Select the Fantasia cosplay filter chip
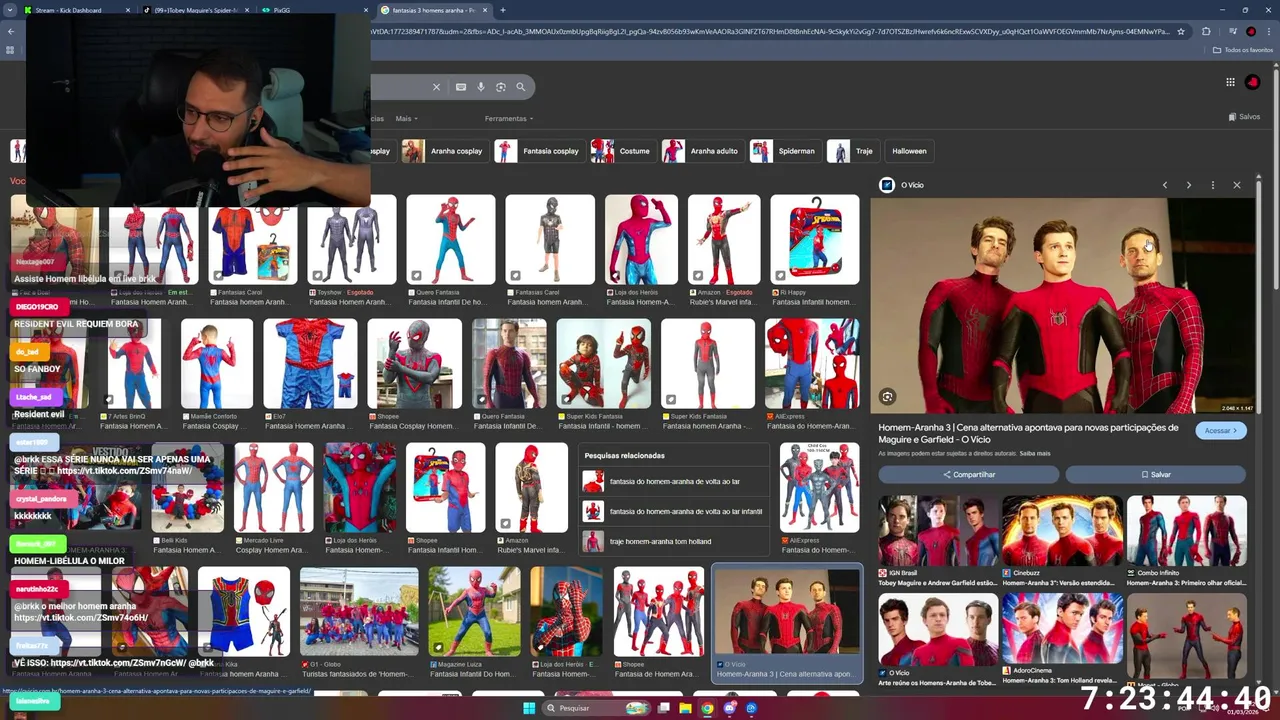 539,151
